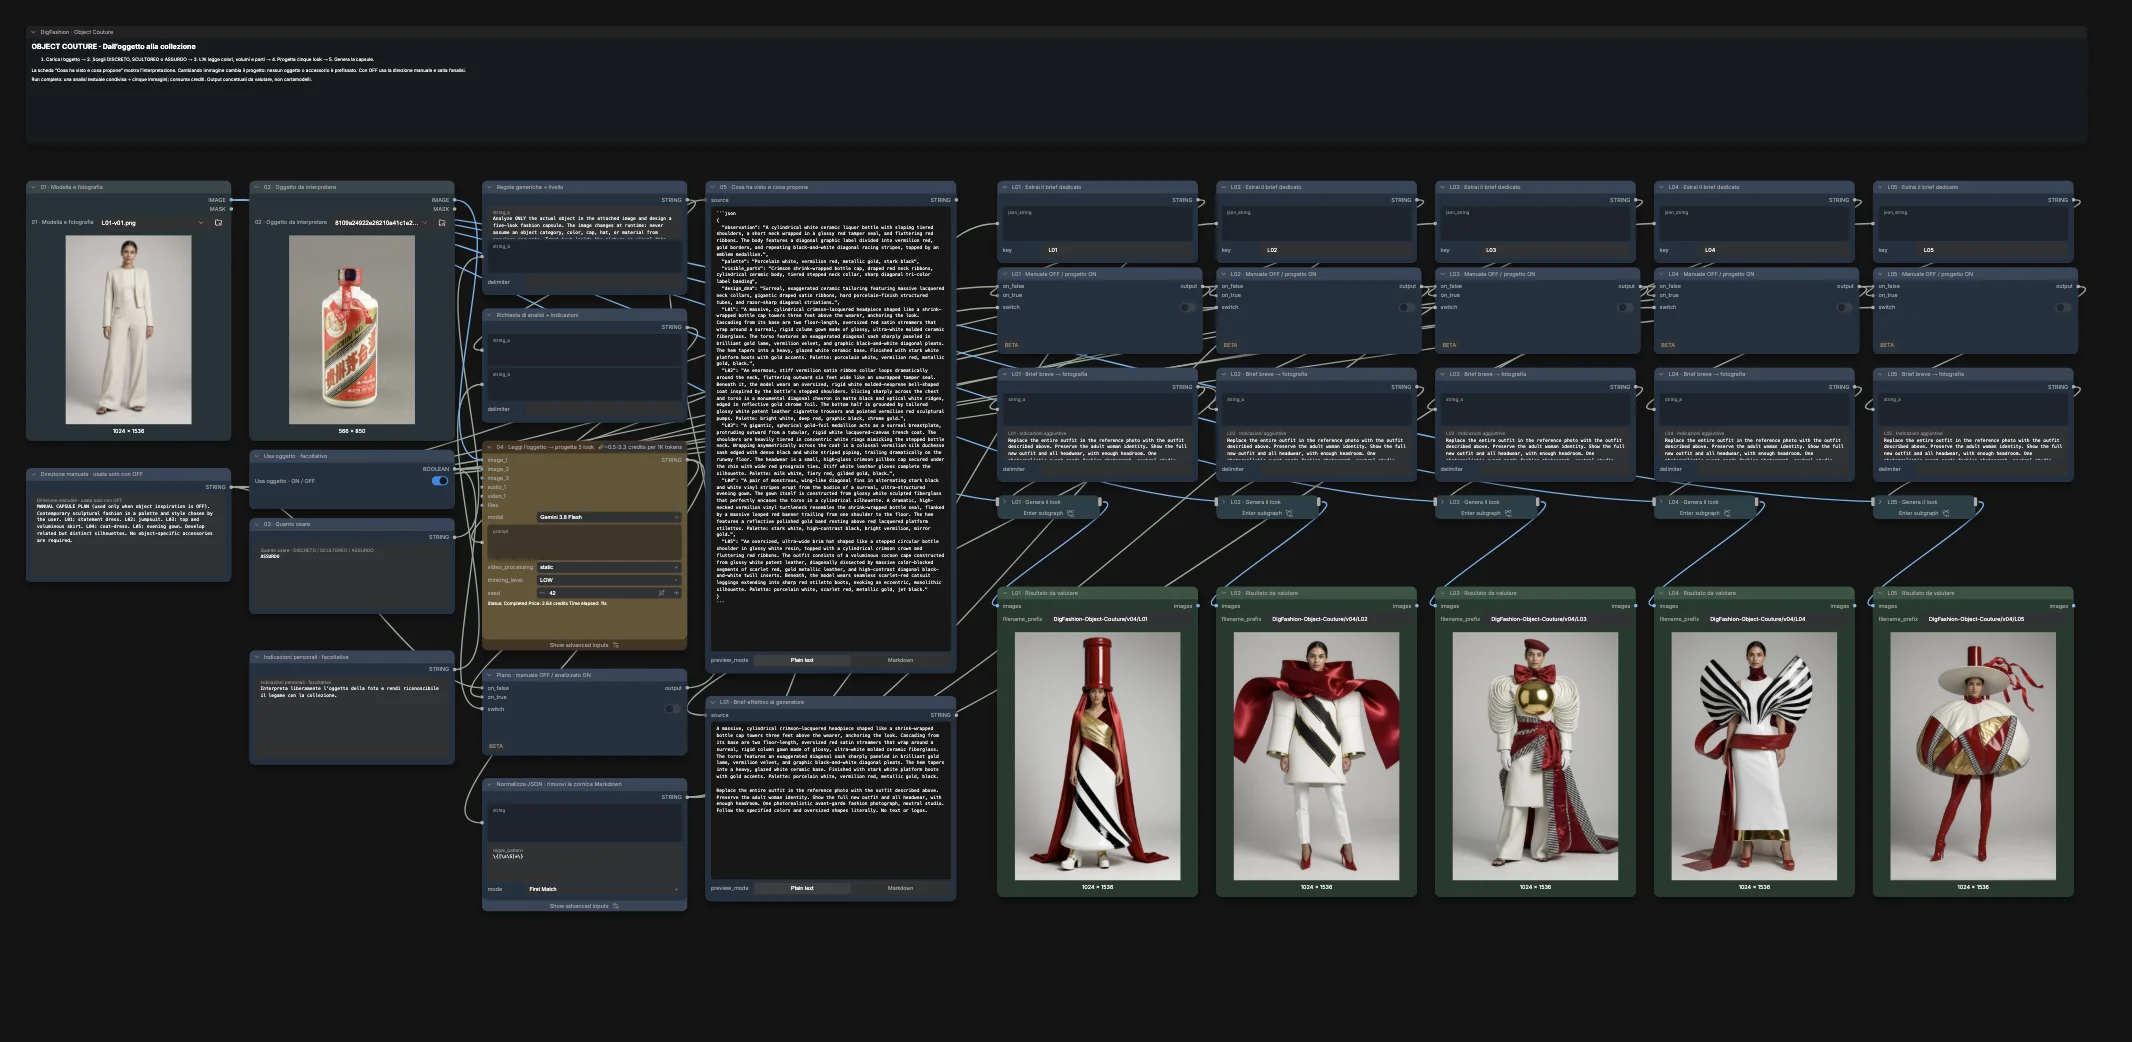This screenshot has height=1042, width=2132.
Task: Click Enter subgraph icon on L05 Genera il look
Action: tap(1946, 513)
